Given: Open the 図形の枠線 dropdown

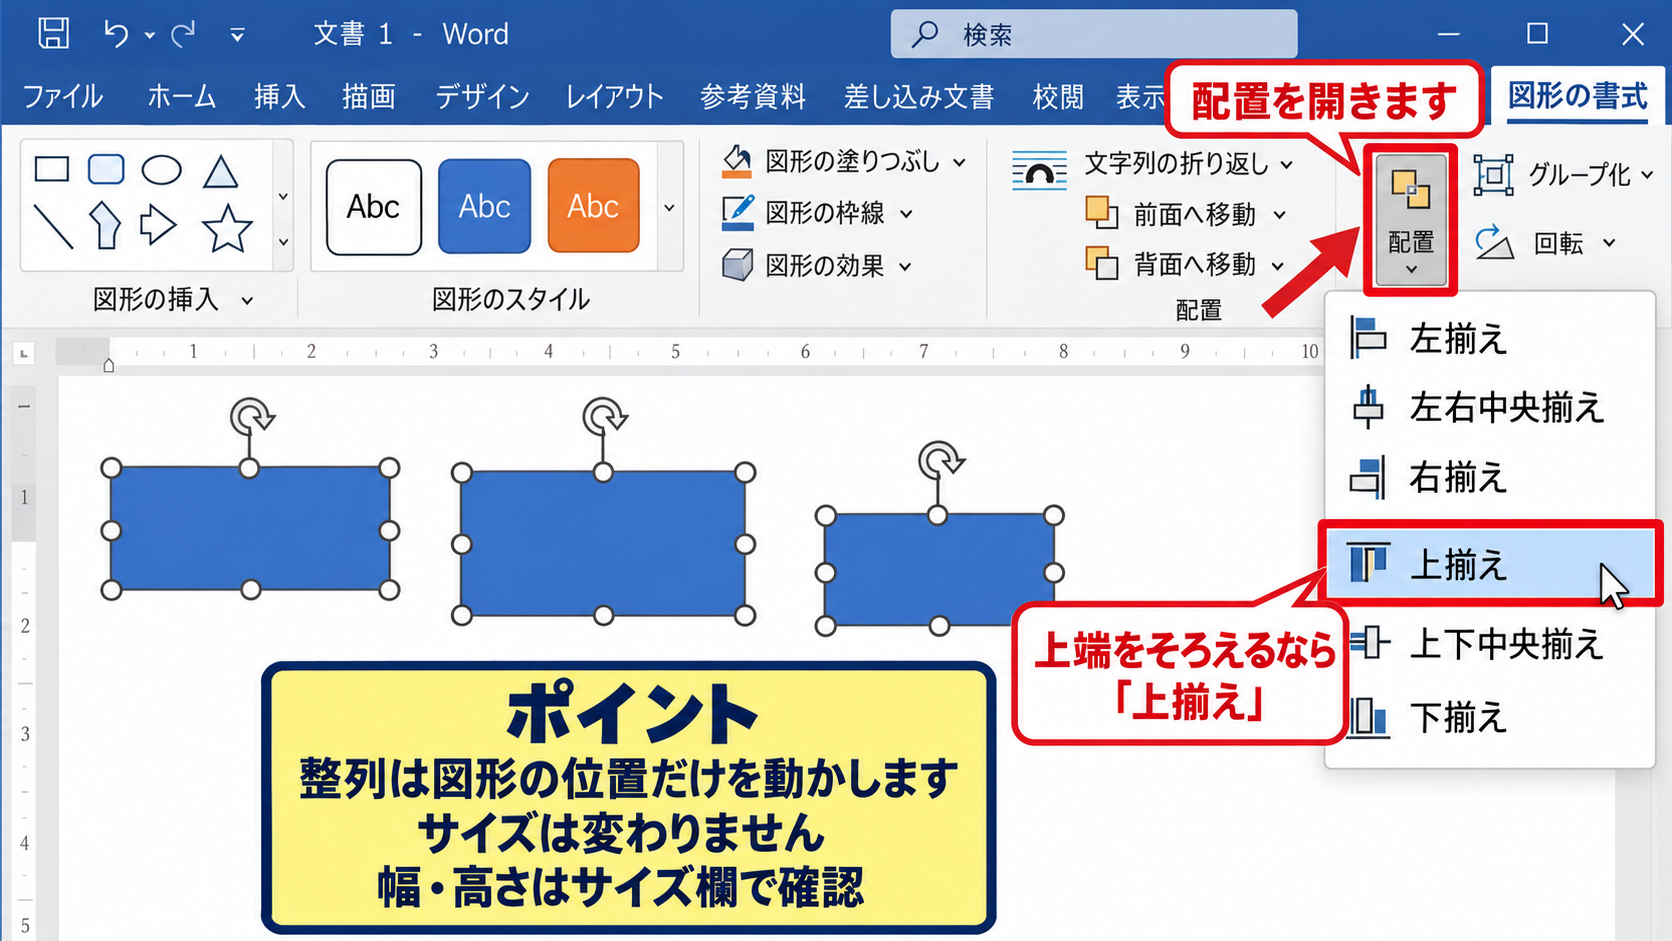Looking at the screenshot, I should click(x=818, y=213).
